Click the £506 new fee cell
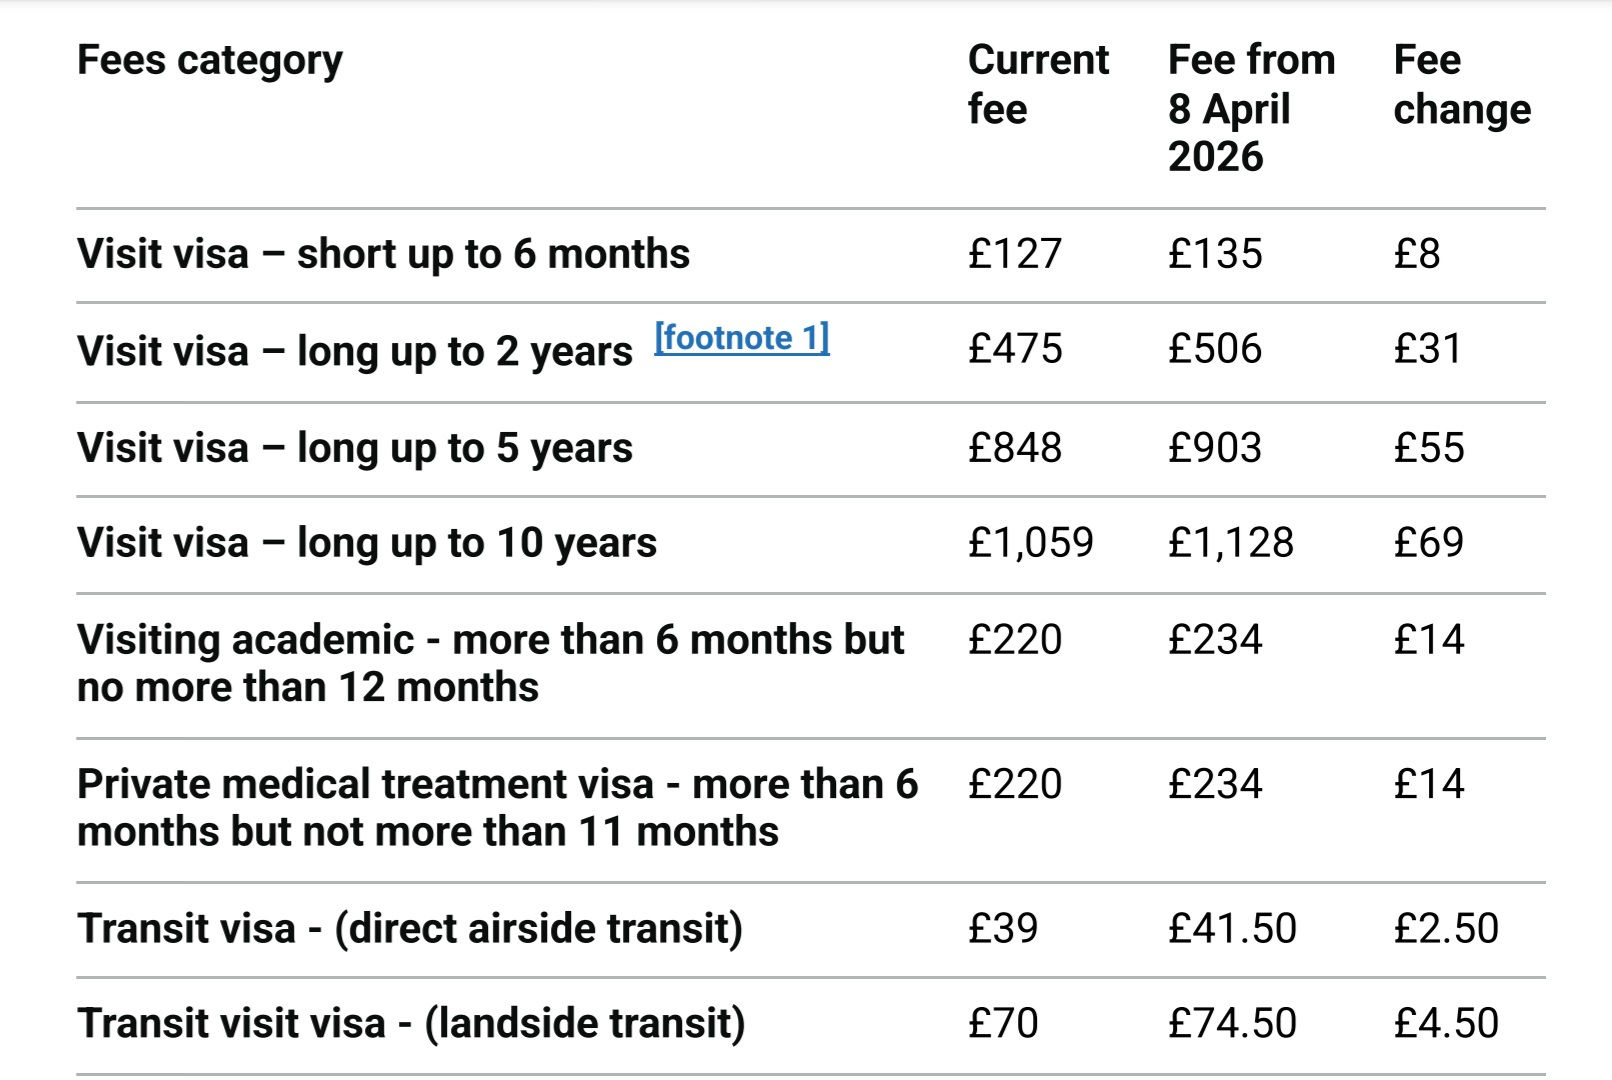Viewport: 1612px width, 1080px height. 1215,349
